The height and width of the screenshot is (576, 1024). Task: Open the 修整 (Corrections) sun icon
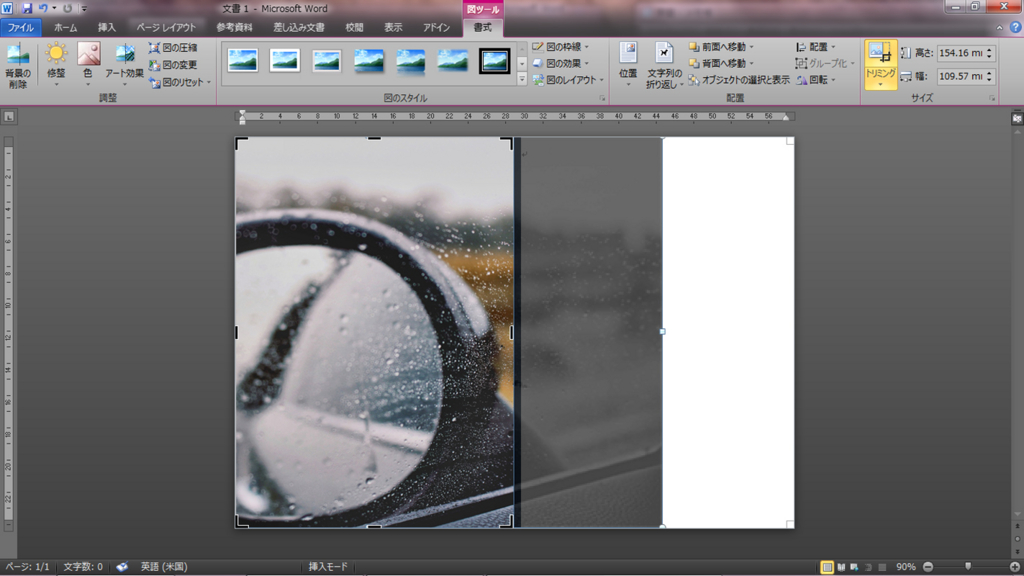point(56,64)
